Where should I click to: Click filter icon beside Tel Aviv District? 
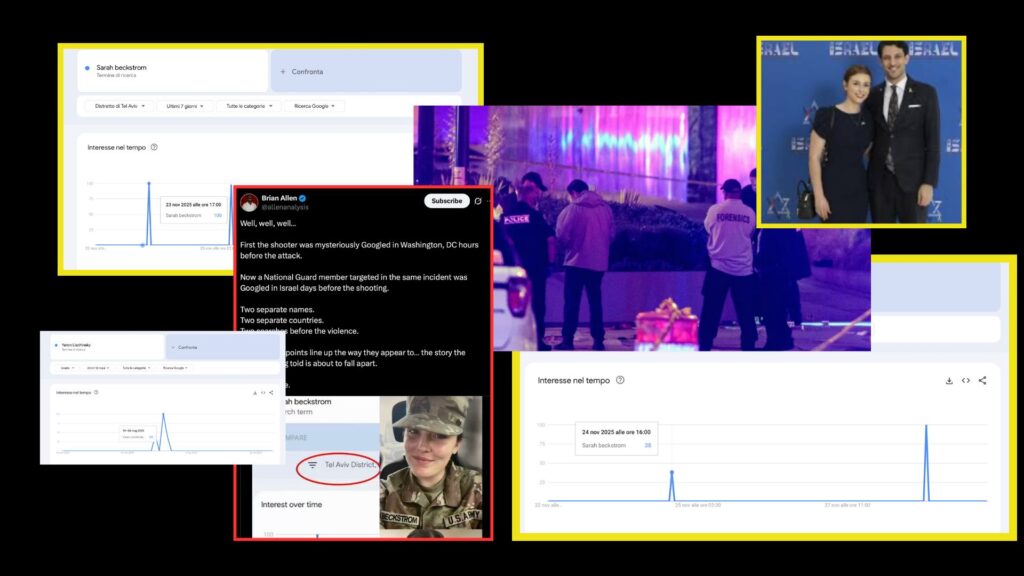pyautogui.click(x=312, y=465)
